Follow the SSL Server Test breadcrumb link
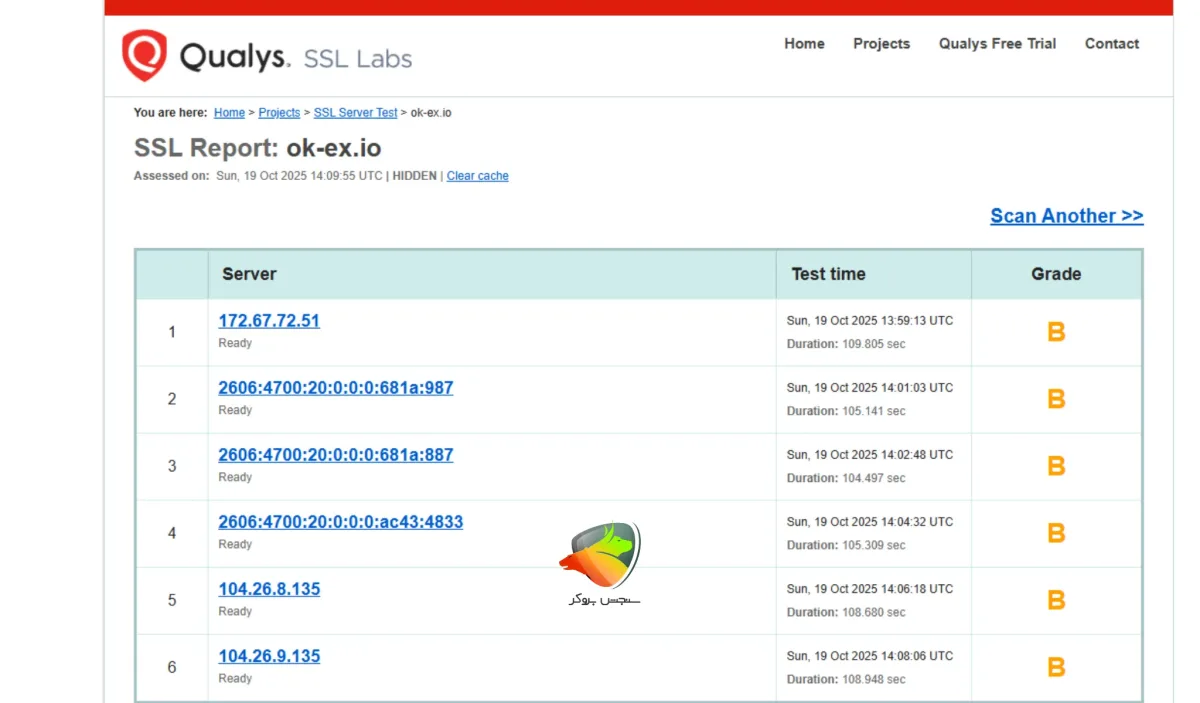Screen dimensions: 1200x703 click(x=355, y=113)
